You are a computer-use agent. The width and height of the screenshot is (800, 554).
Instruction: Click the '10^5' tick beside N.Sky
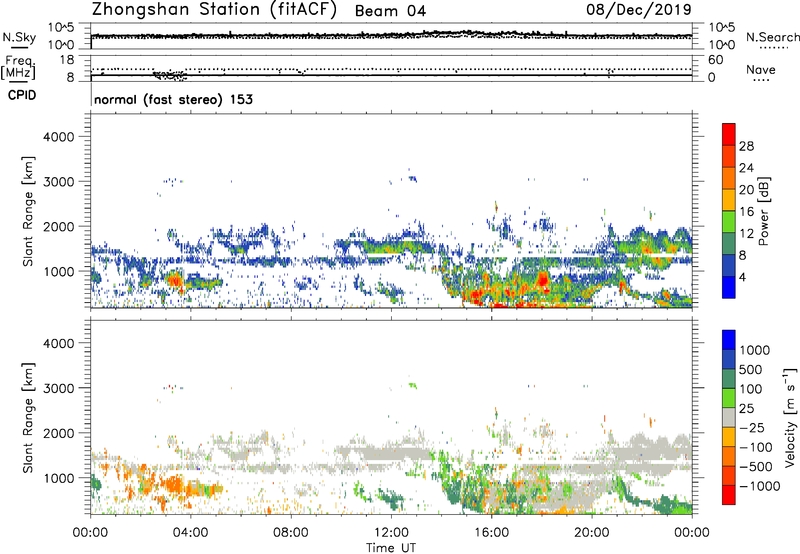click(x=61, y=27)
